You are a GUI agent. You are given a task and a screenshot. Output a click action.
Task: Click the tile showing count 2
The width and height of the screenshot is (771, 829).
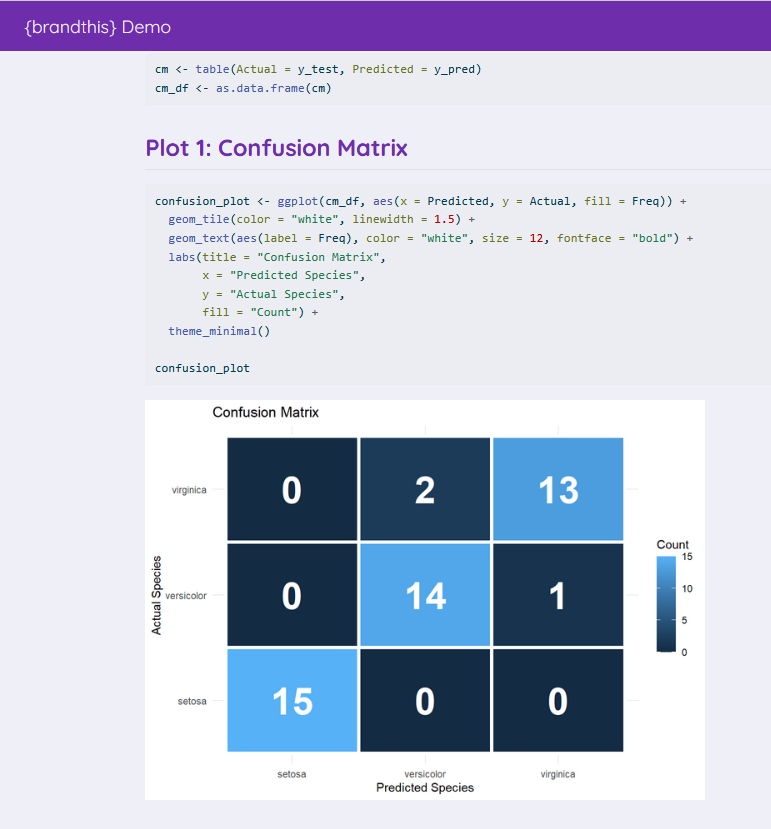425,490
